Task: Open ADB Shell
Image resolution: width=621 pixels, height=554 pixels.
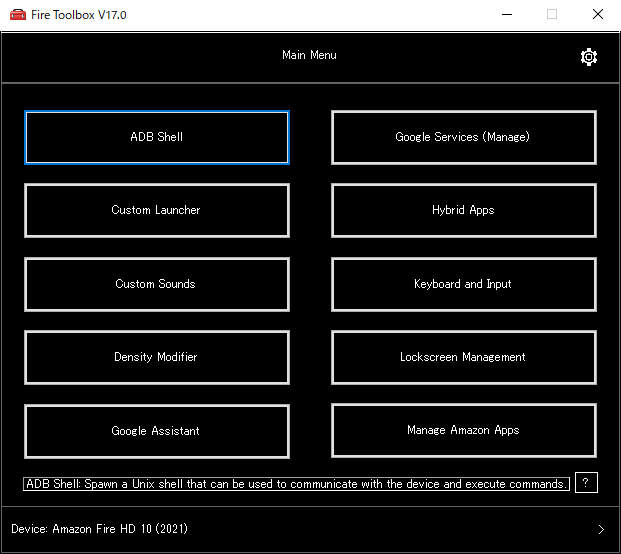Action: (157, 137)
